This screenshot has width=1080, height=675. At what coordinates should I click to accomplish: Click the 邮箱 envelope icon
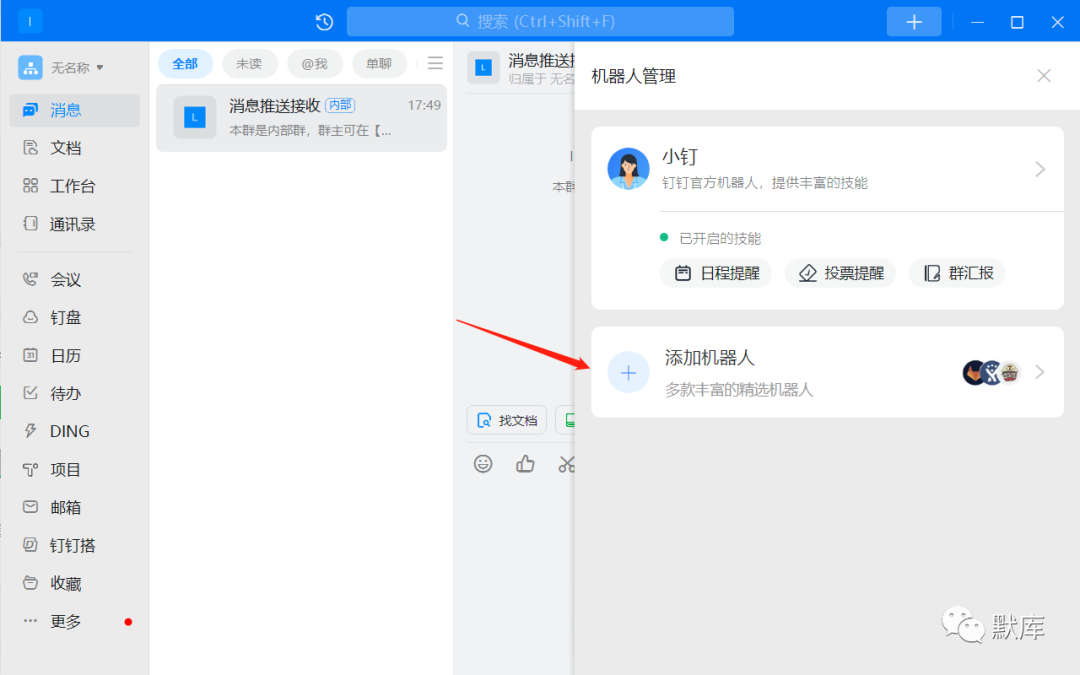pyautogui.click(x=30, y=507)
